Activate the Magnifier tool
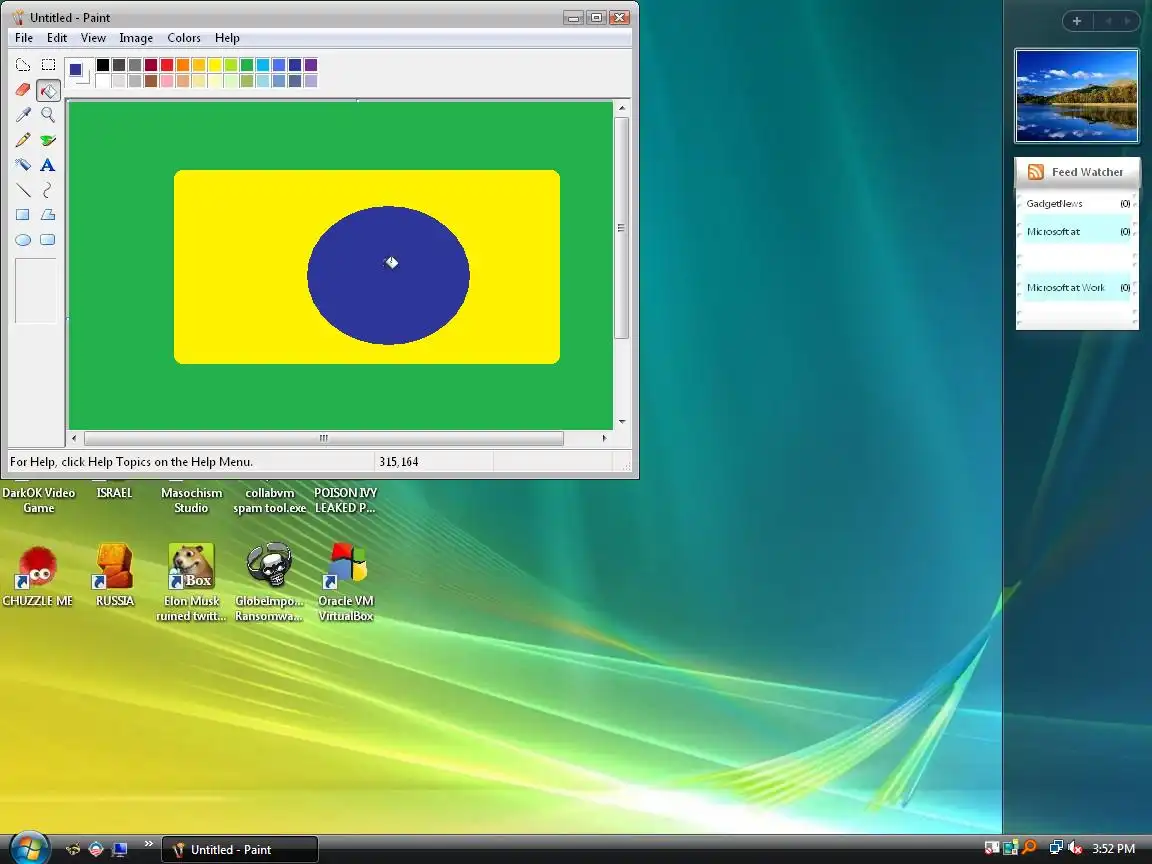The height and width of the screenshot is (864, 1152). [x=48, y=115]
